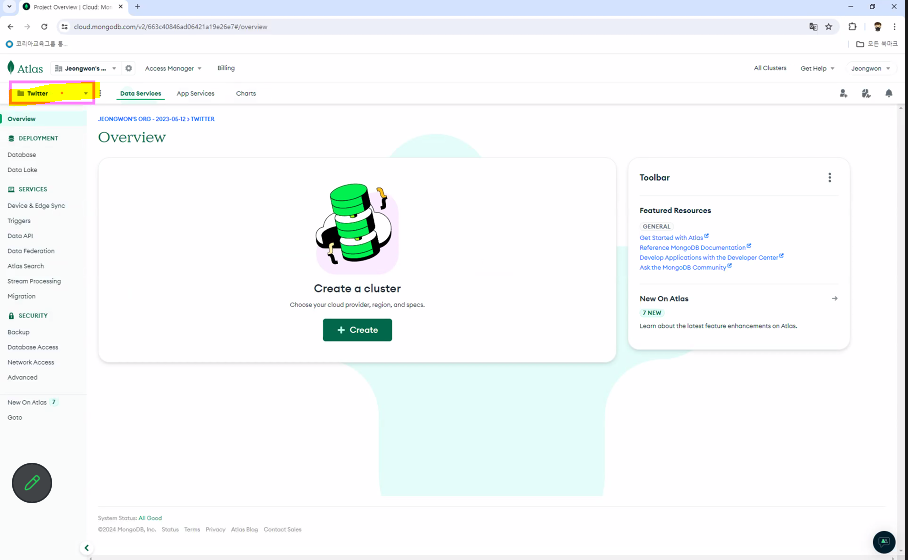Expand Jeongwon's organization dropdown
The height and width of the screenshot is (560, 908).
pyautogui.click(x=86, y=68)
